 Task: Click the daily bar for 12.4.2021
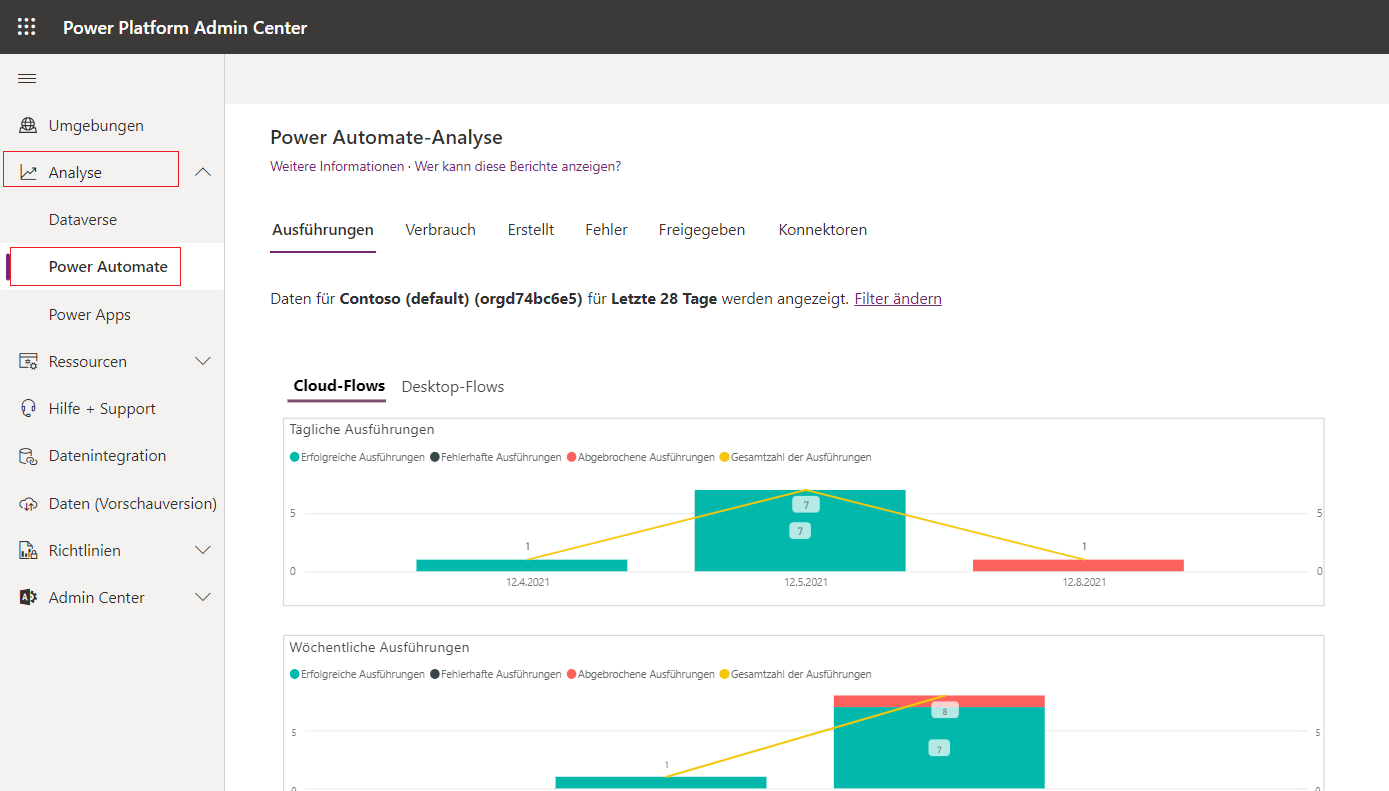[522, 565]
